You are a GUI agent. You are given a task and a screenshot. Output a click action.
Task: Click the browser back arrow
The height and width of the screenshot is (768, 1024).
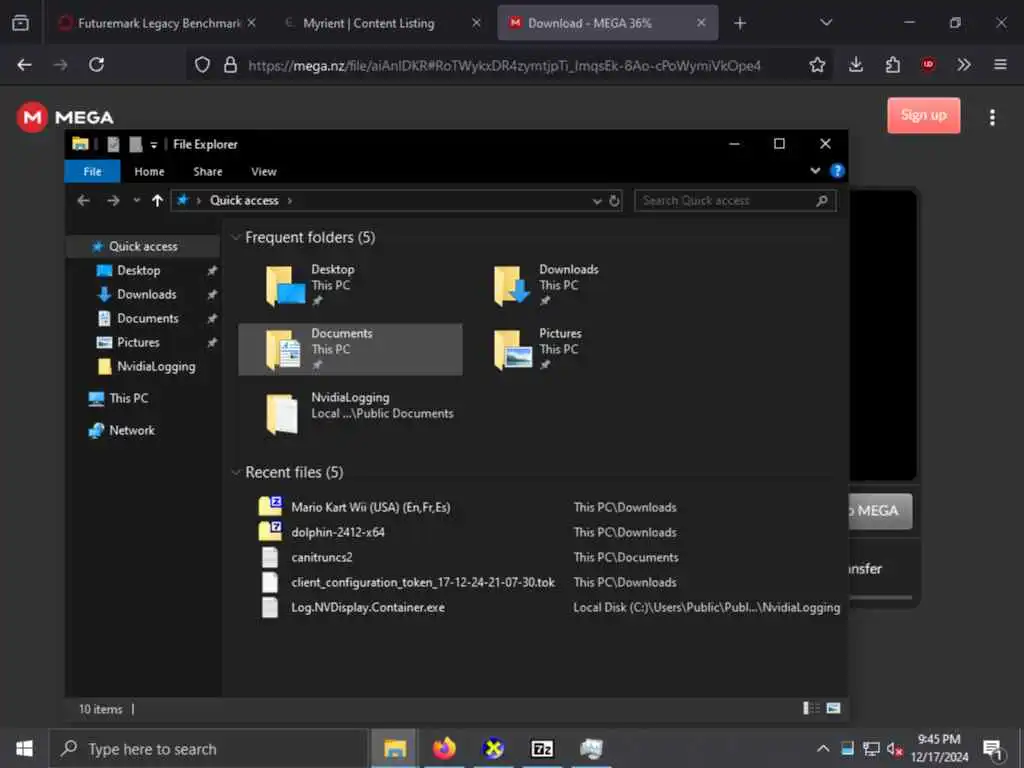pyautogui.click(x=24, y=65)
